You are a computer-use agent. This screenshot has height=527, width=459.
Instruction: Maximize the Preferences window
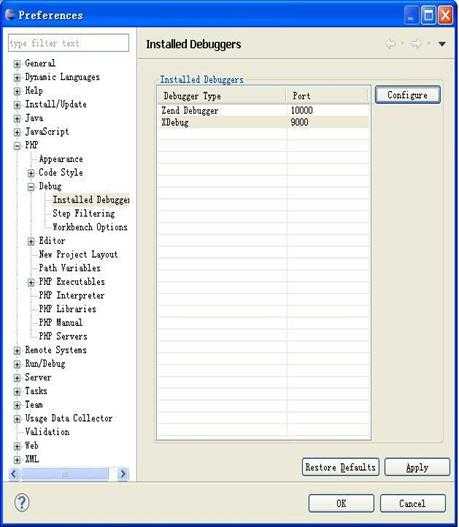click(428, 15)
